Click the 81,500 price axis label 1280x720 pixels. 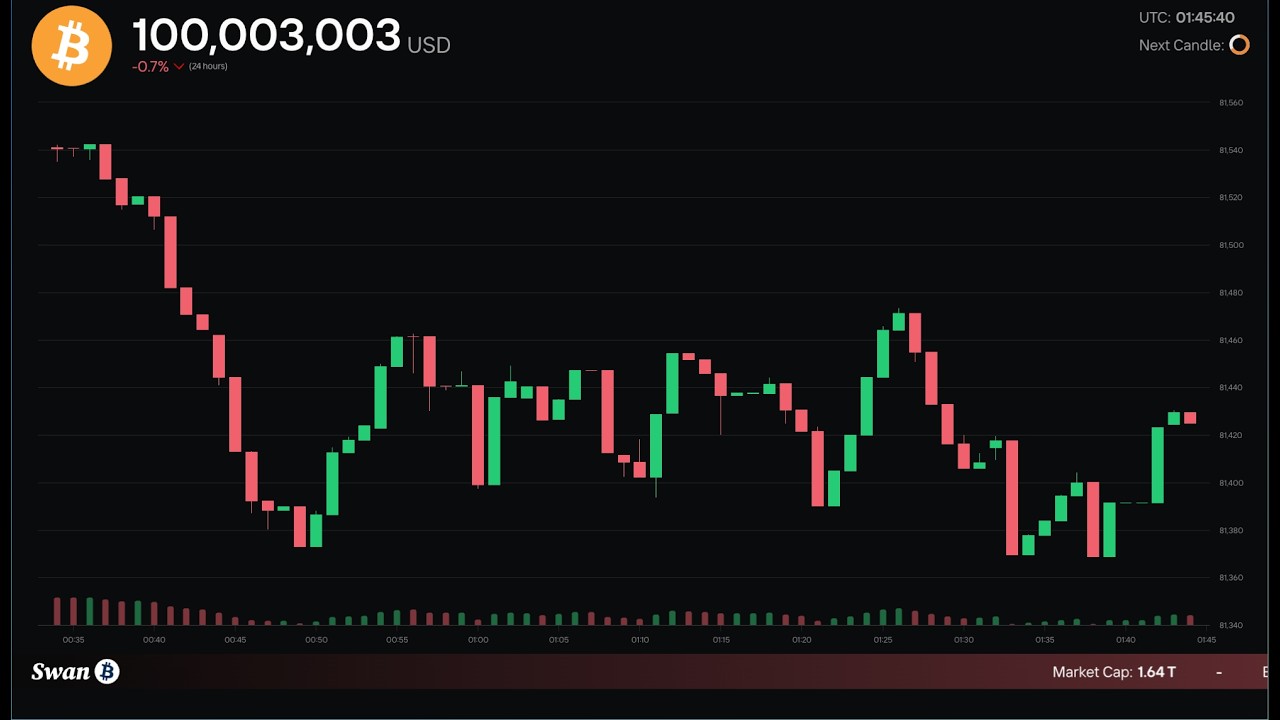[x=1230, y=245]
